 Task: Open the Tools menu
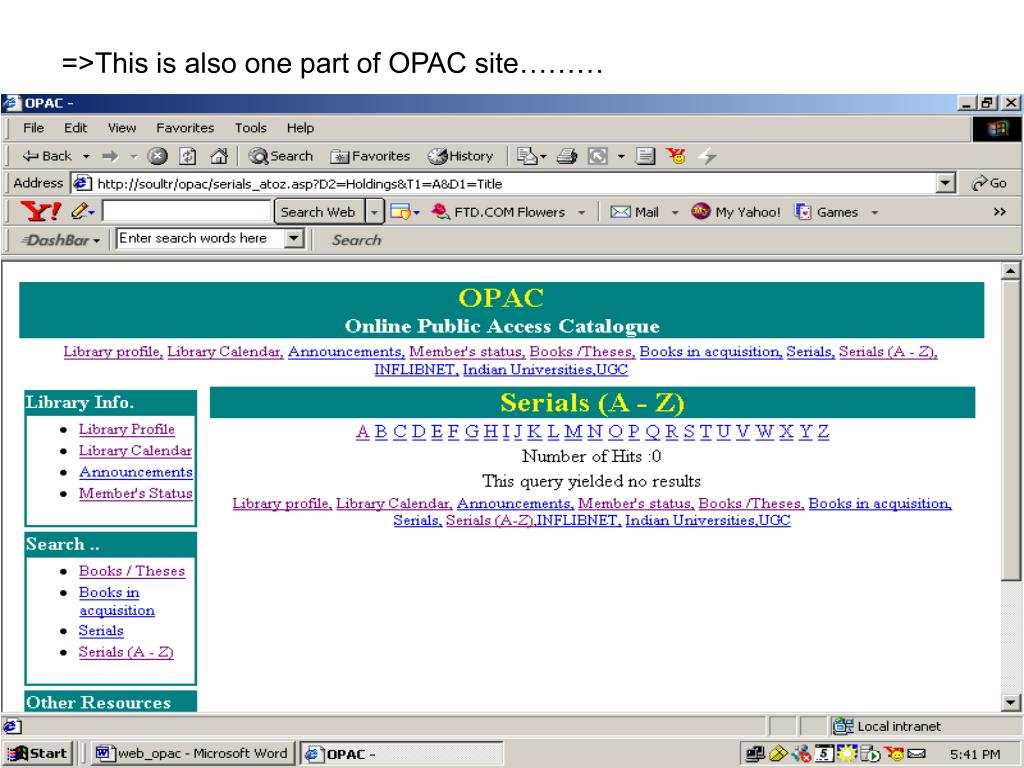pos(251,128)
